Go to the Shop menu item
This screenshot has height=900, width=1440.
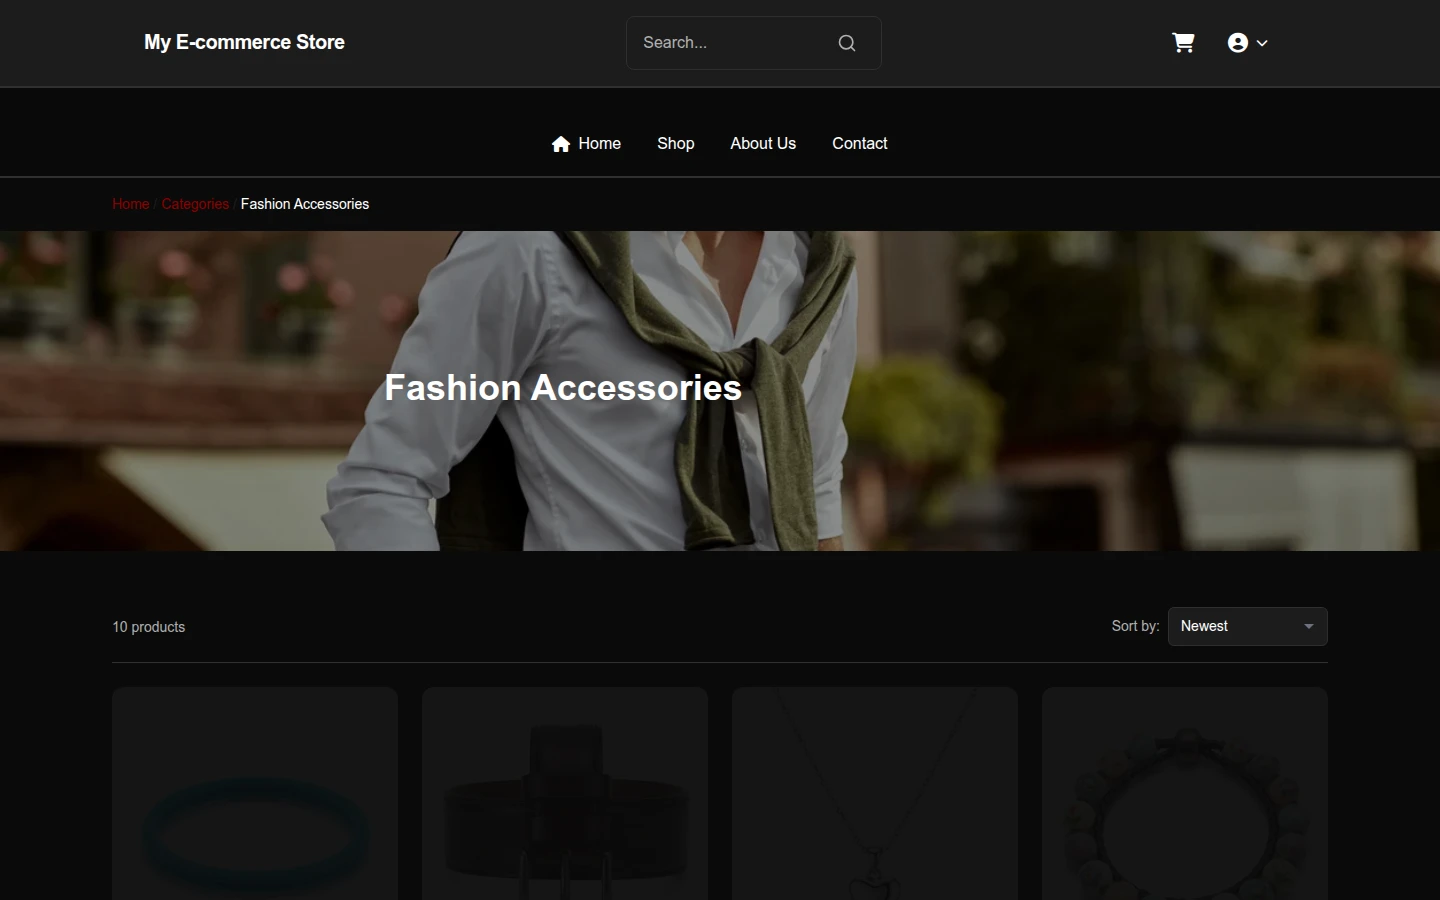coord(676,144)
